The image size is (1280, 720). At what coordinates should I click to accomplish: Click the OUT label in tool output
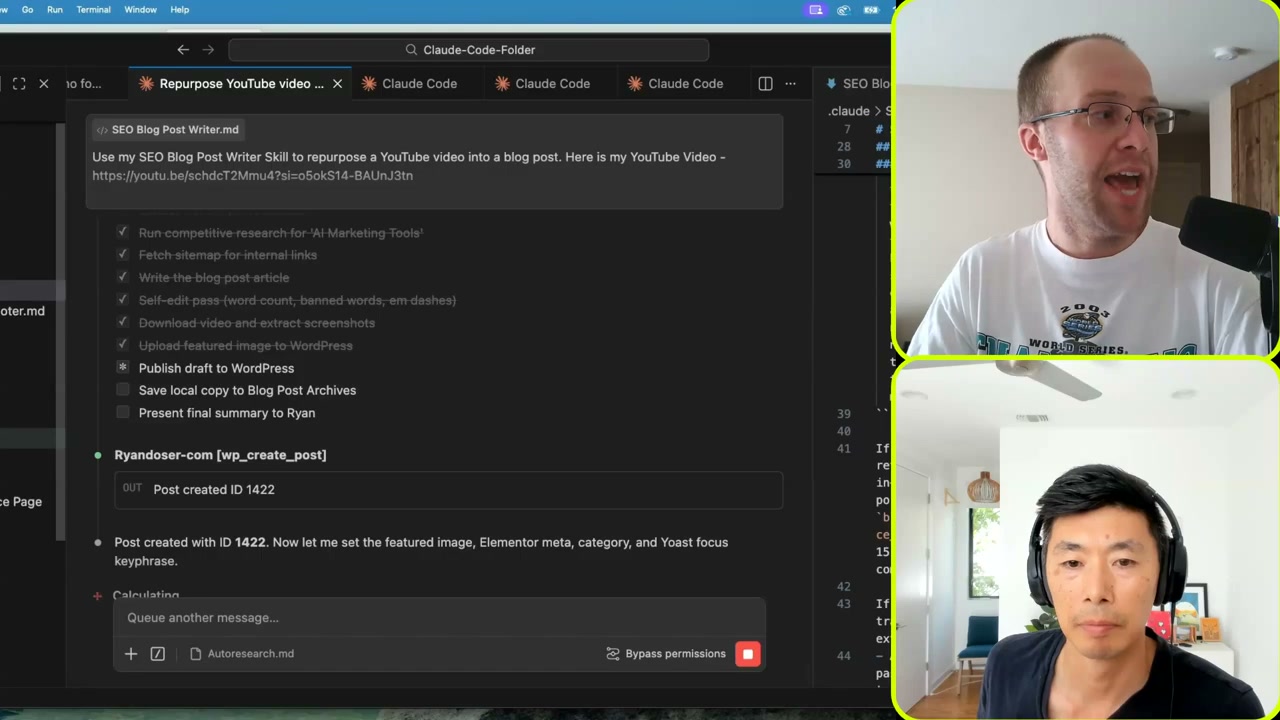coord(132,488)
